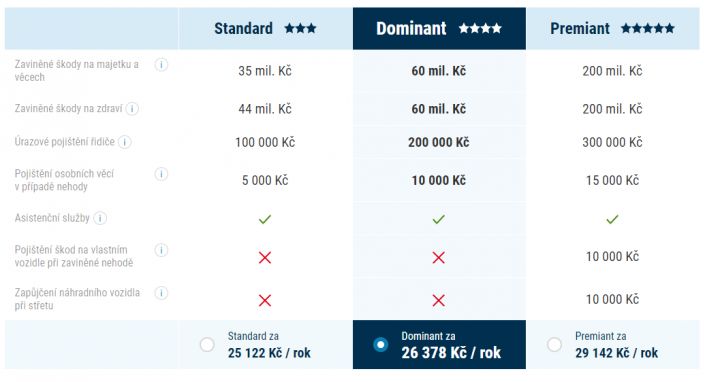Click the Premiant za 29 142 Kč price label

point(616,345)
